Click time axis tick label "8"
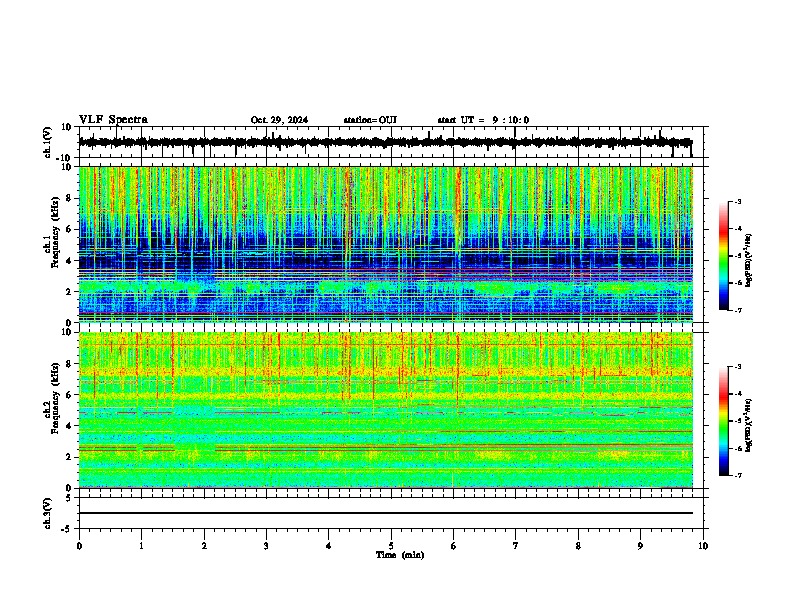The image size is (792, 612). [x=578, y=546]
